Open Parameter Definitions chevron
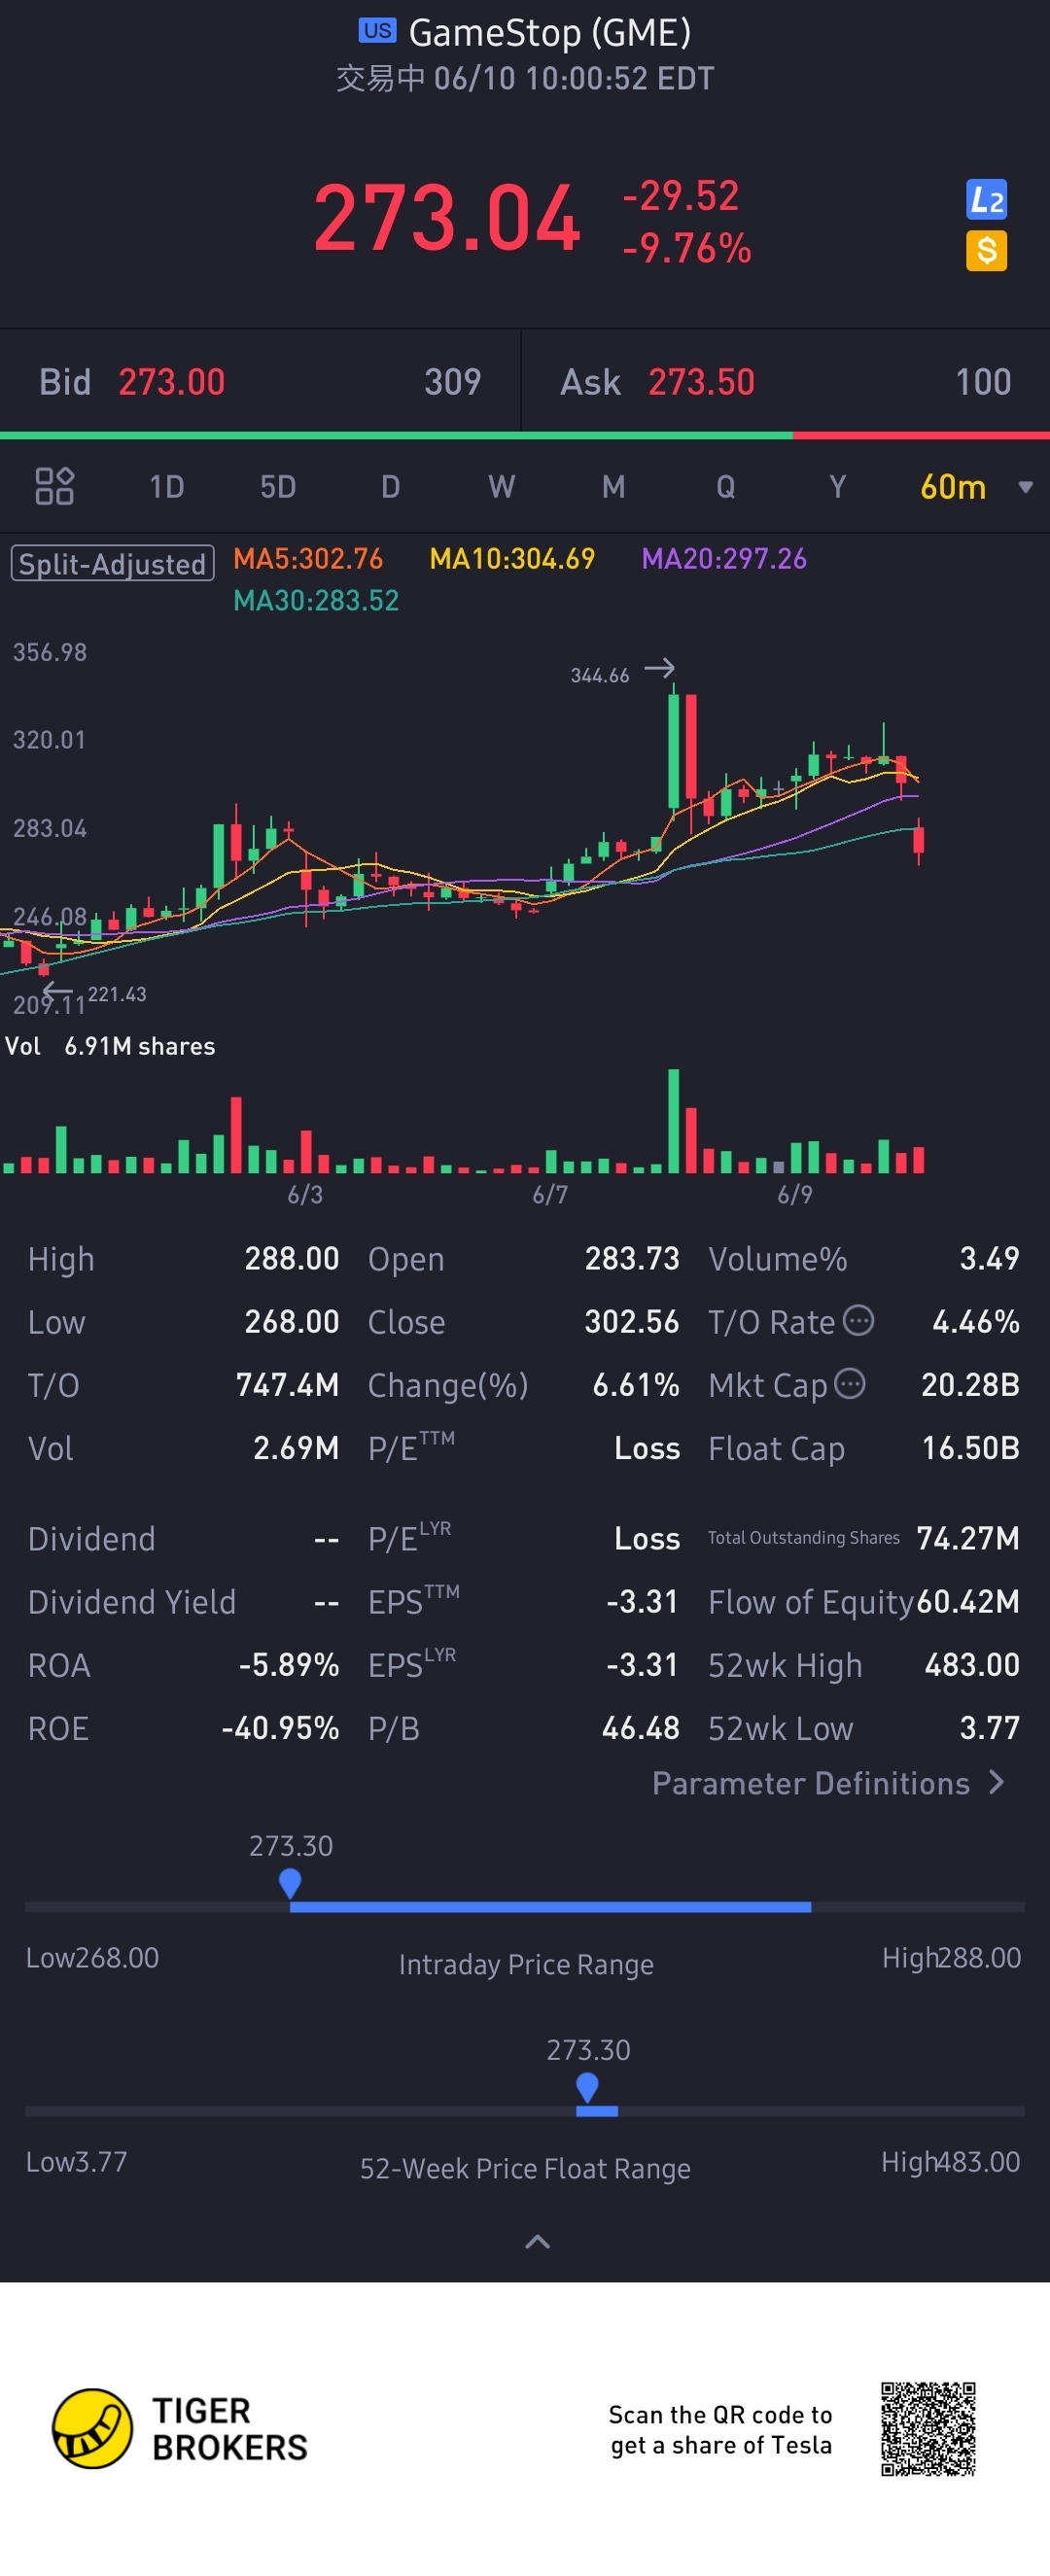Viewport: 1050px width, 2576px height. (x=996, y=1782)
